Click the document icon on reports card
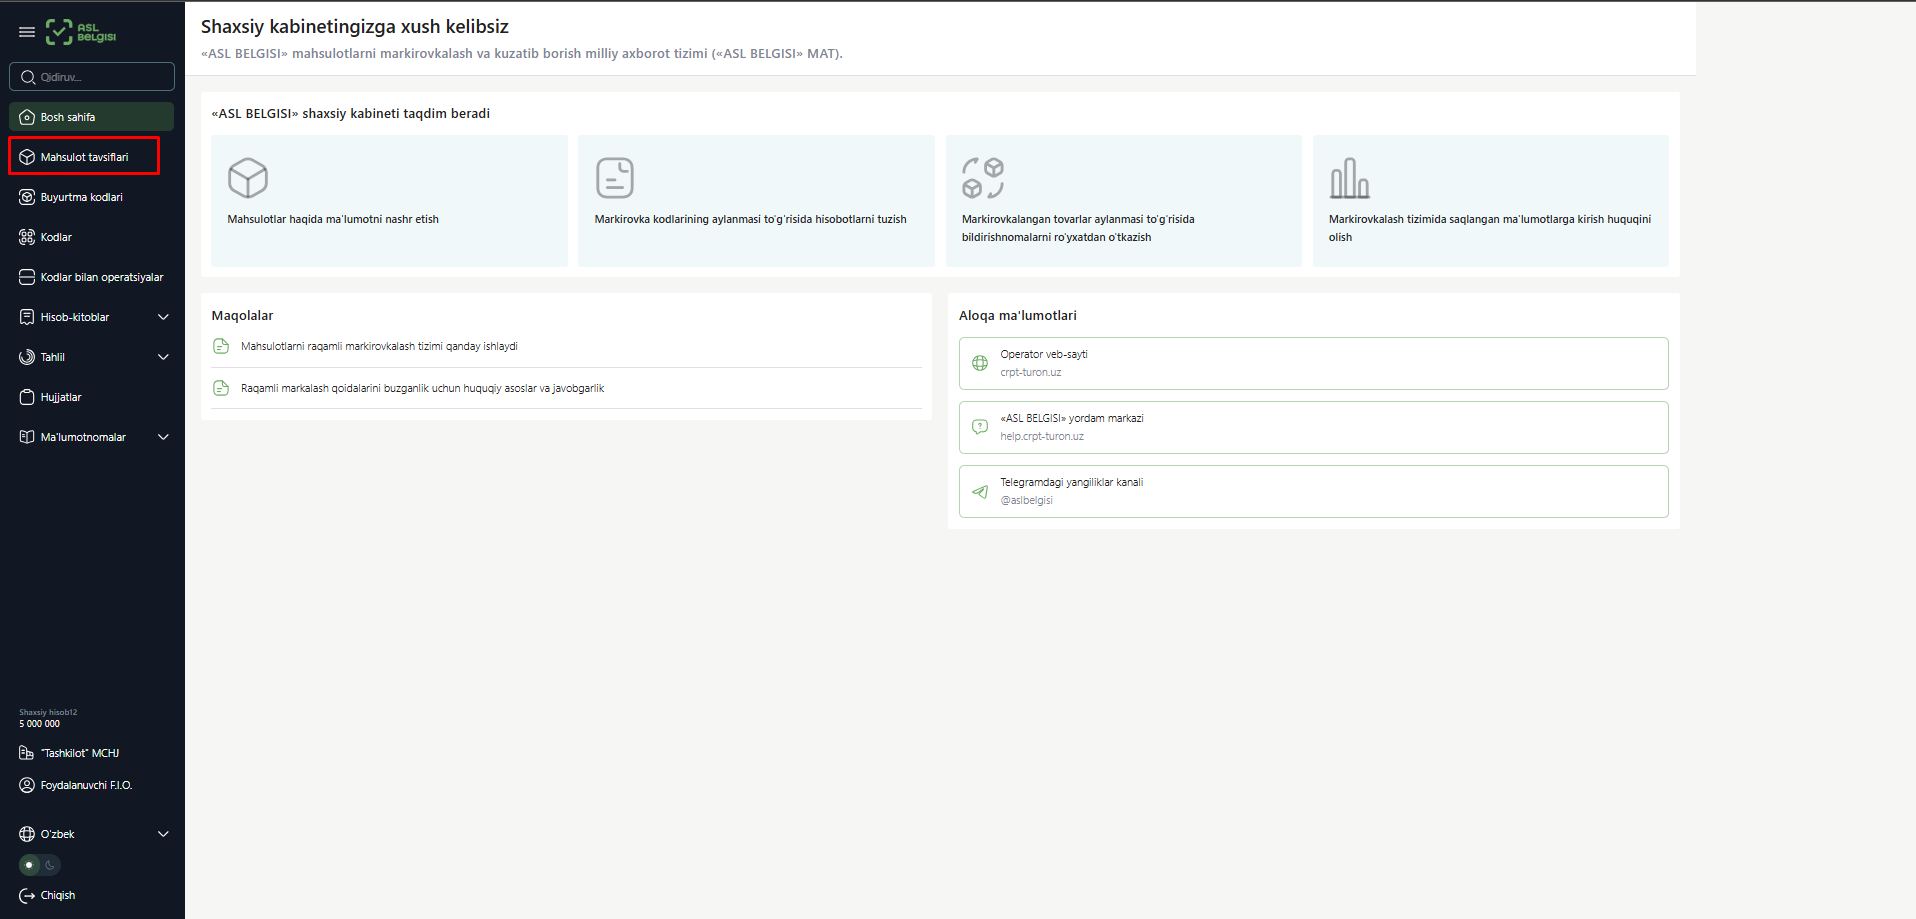This screenshot has width=1916, height=919. 615,178
